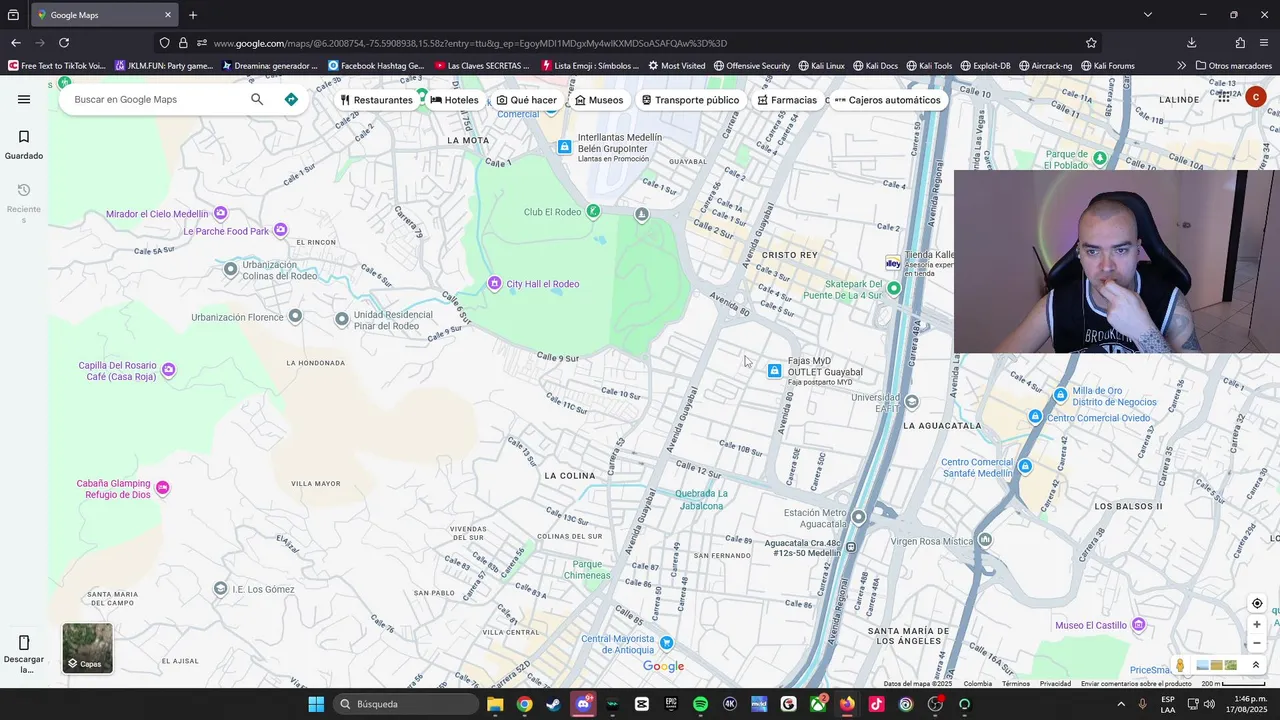The image size is (1280, 720).
Task: Select the Le Parche Food Park pin
Action: (280, 230)
